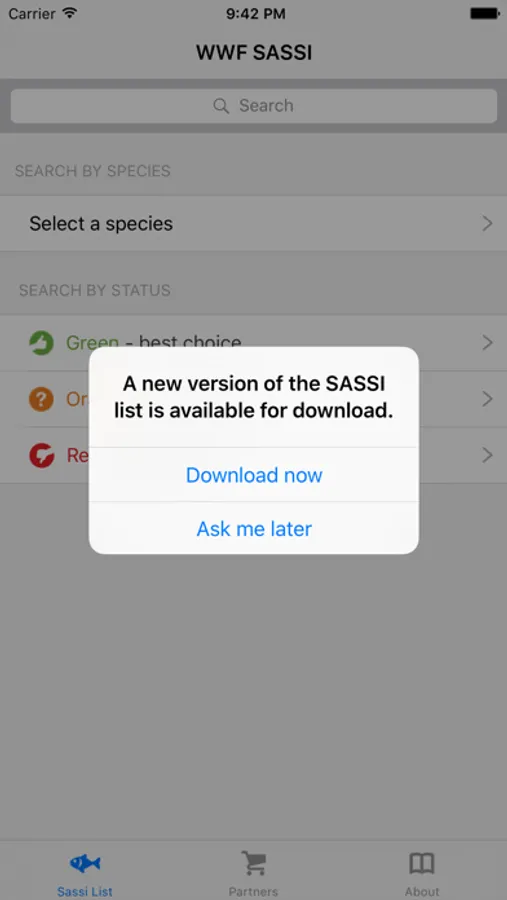Select the red thumbs-down status icon

[x=41, y=456]
